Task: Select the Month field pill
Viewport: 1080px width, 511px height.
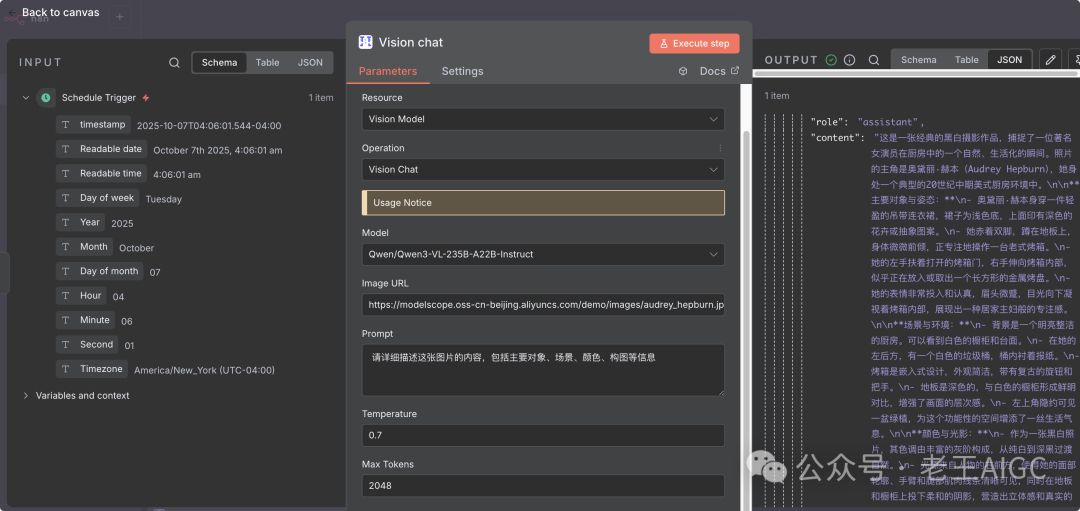Action: click(x=85, y=247)
